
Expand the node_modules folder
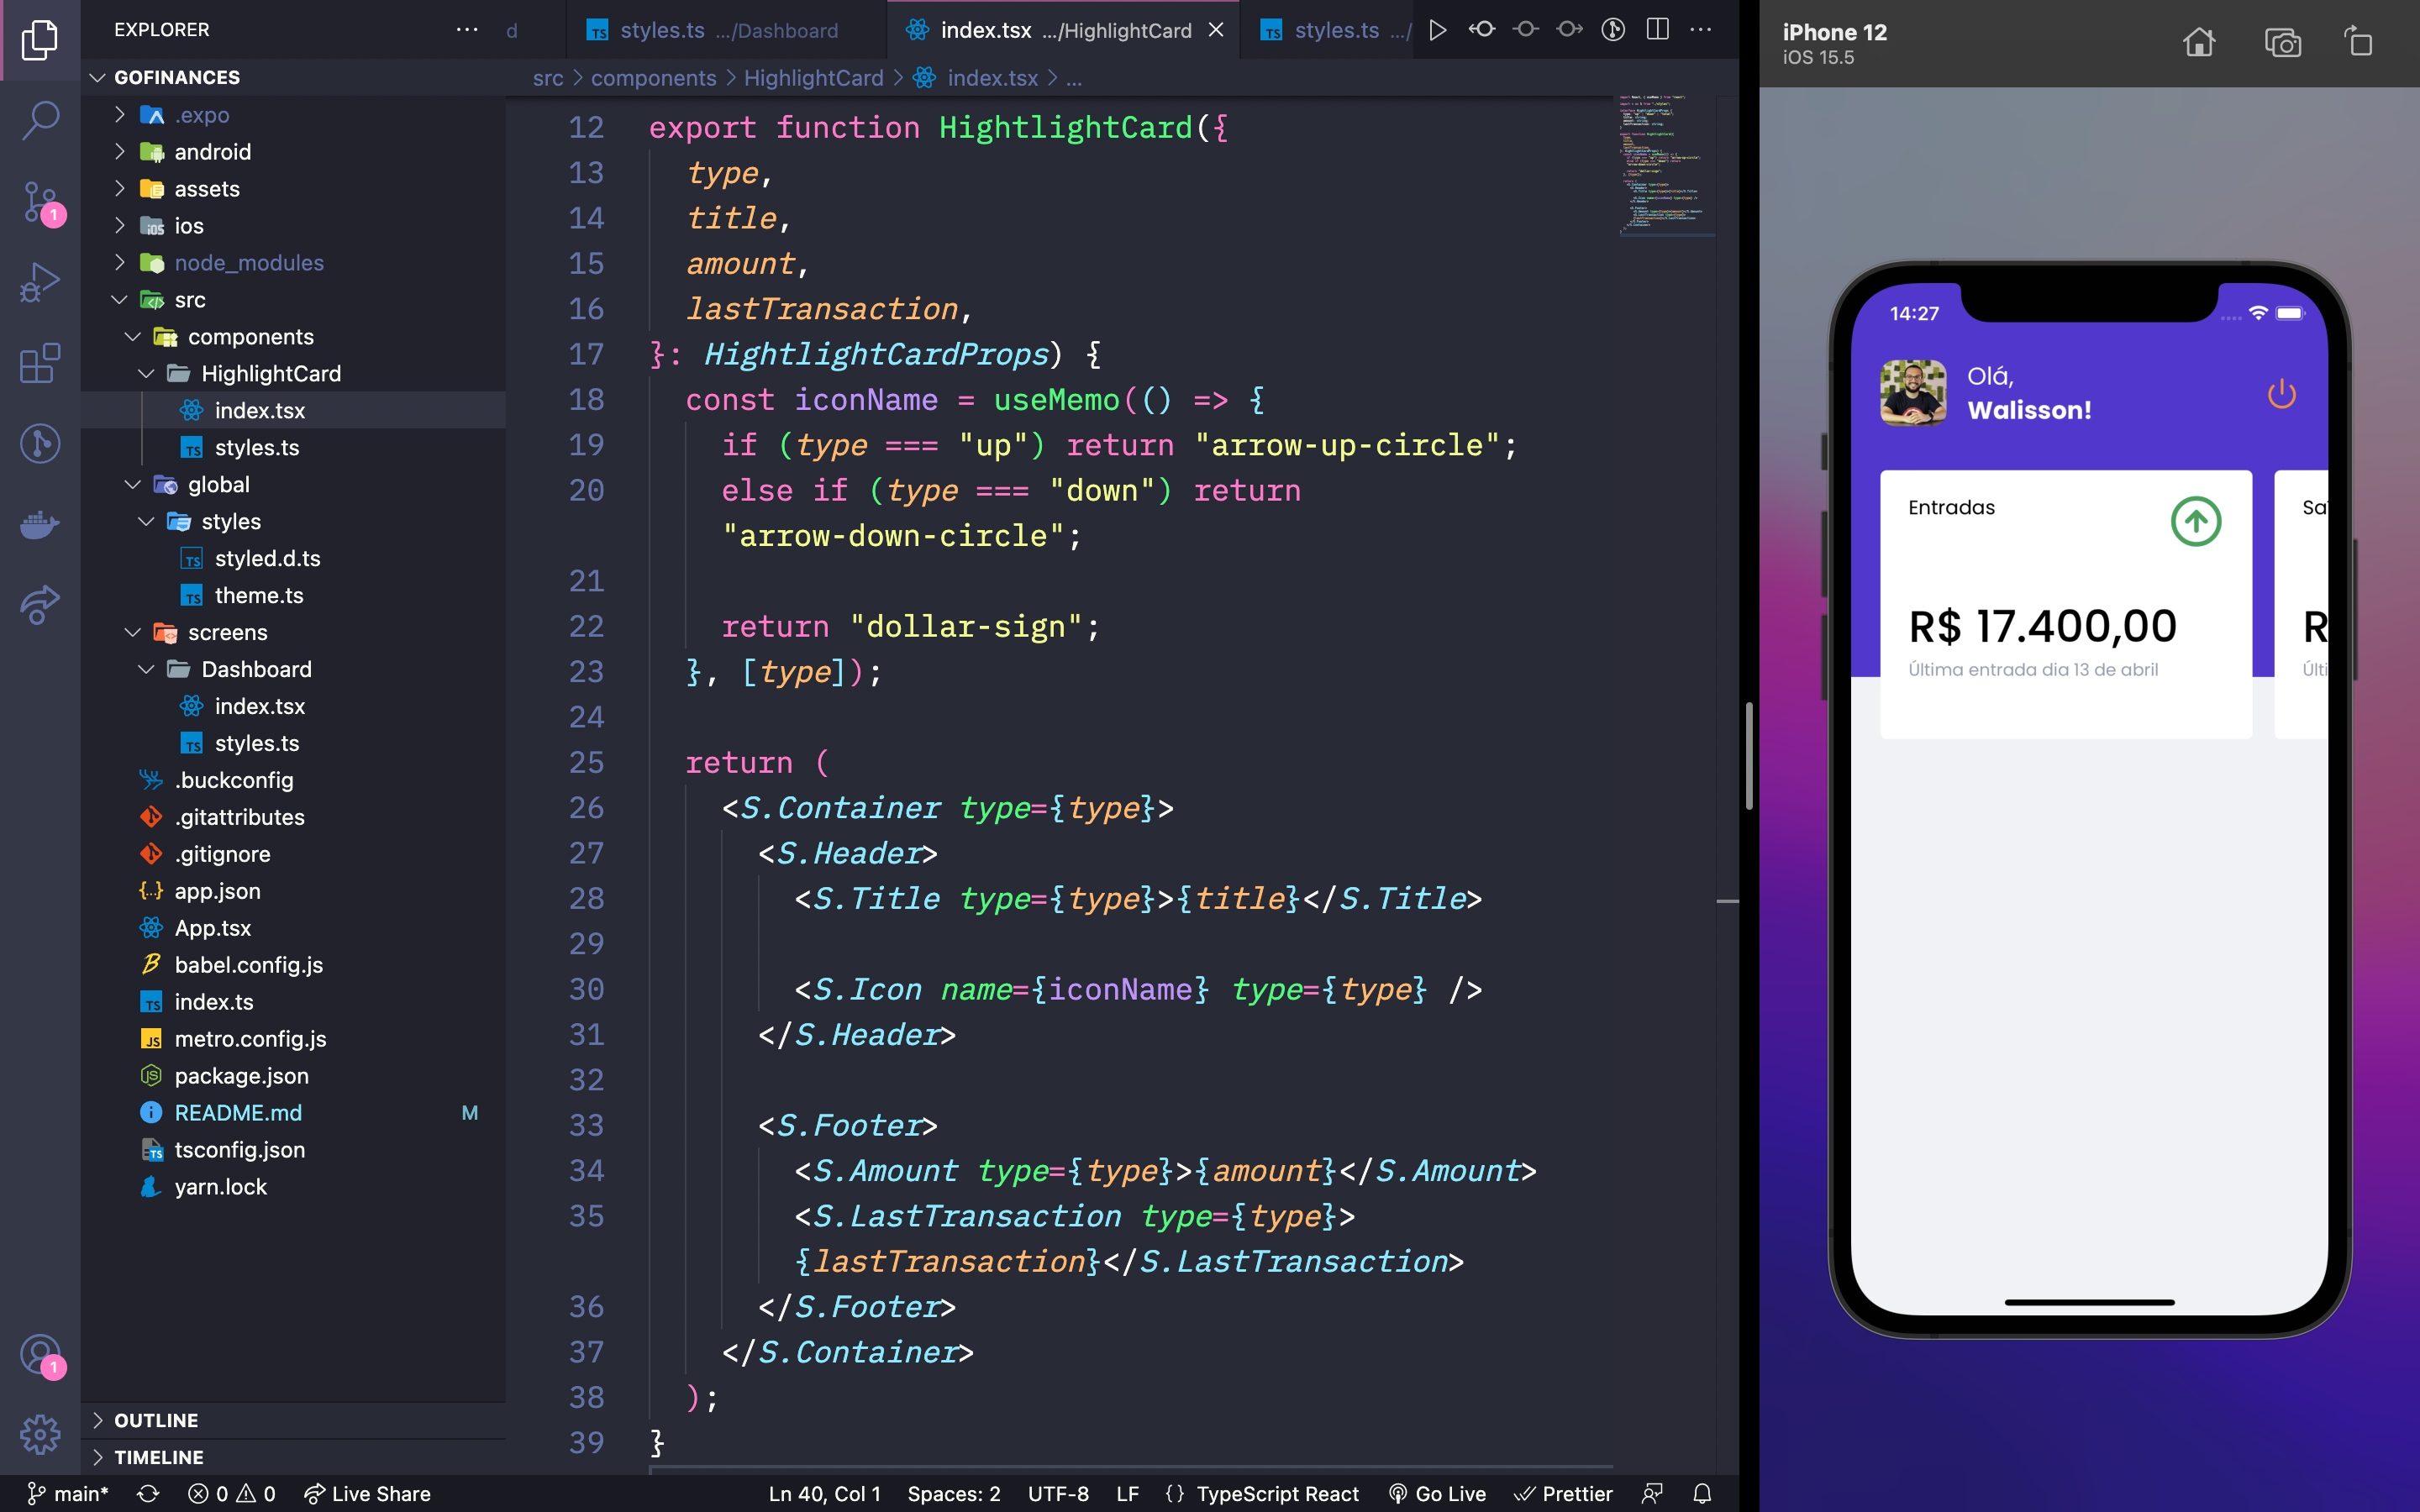(248, 262)
